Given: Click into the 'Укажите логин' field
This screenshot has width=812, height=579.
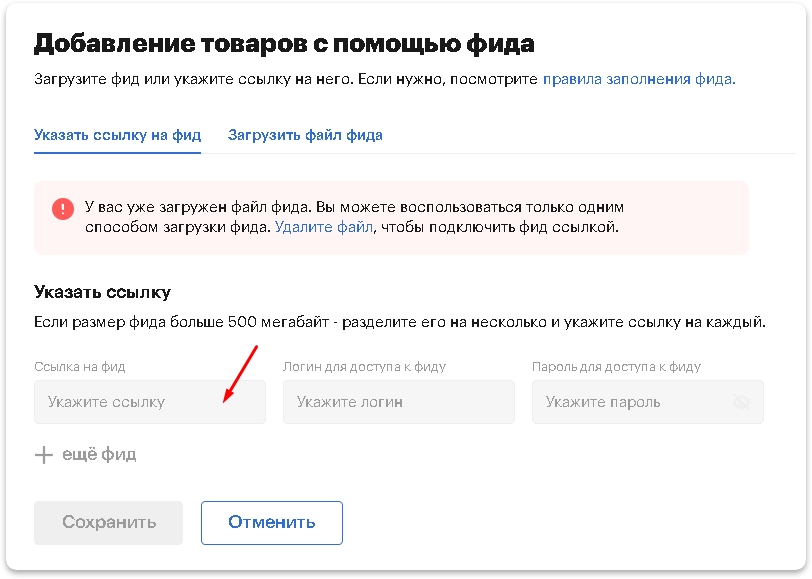Looking at the screenshot, I should coord(398,402).
